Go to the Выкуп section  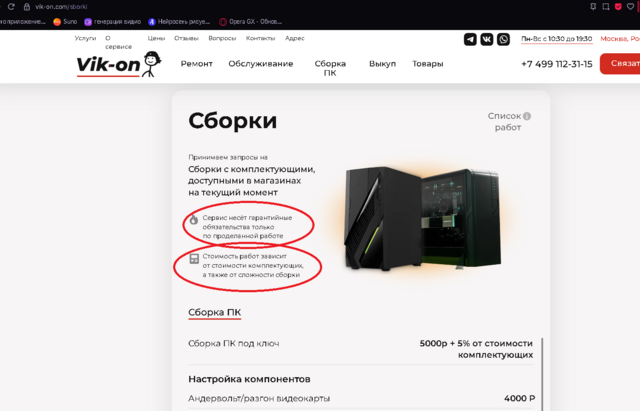tap(382, 64)
